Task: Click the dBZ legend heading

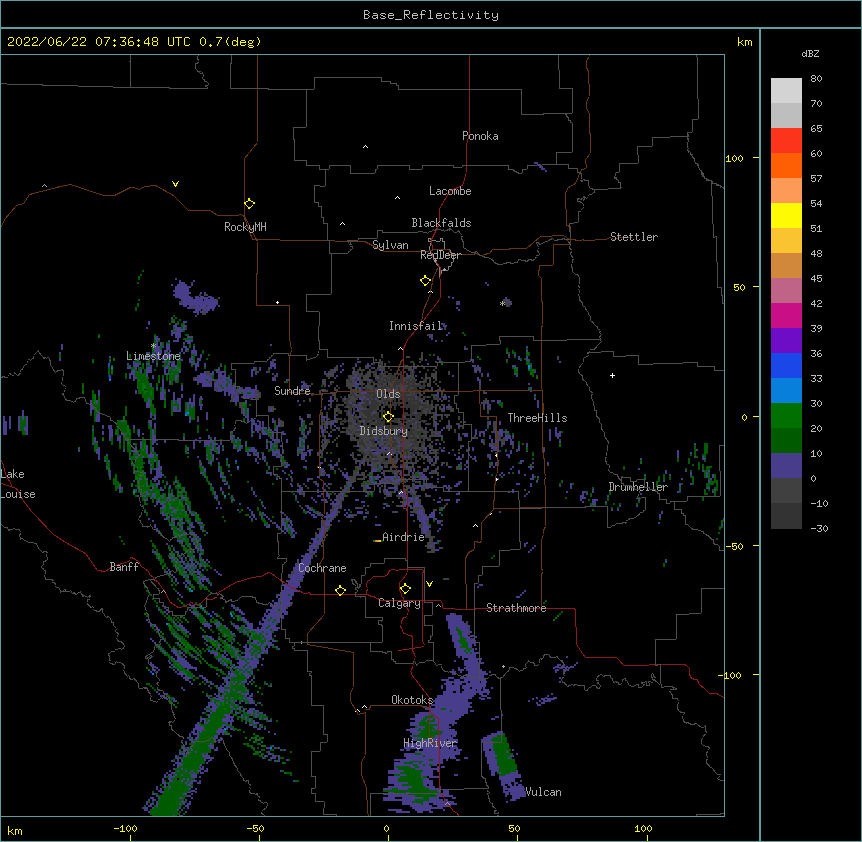Action: point(810,53)
